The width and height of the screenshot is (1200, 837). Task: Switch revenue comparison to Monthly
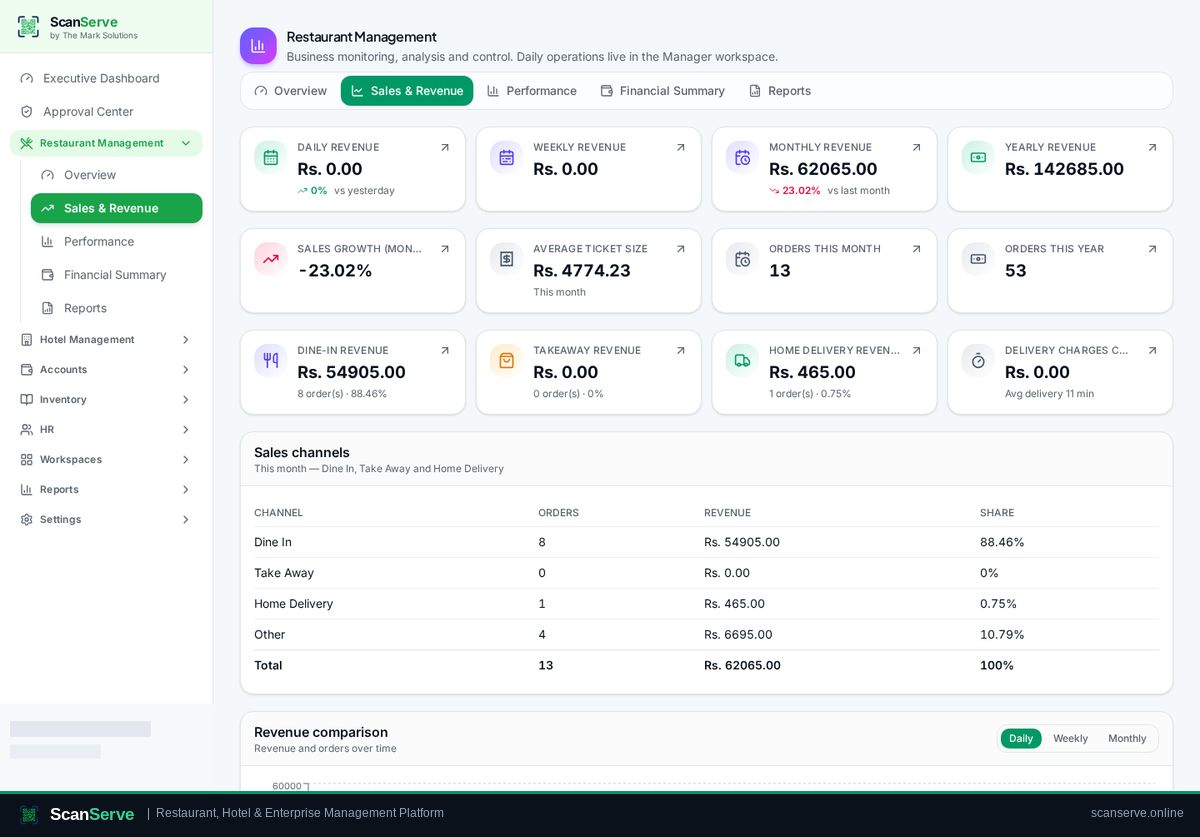1127,738
